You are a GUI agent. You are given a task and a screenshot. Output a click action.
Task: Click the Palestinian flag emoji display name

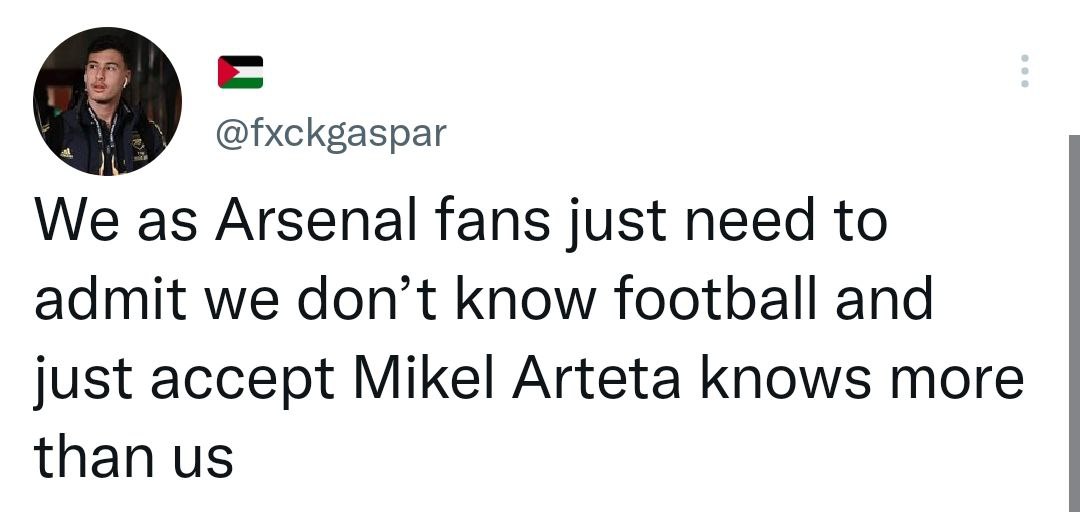(240, 72)
